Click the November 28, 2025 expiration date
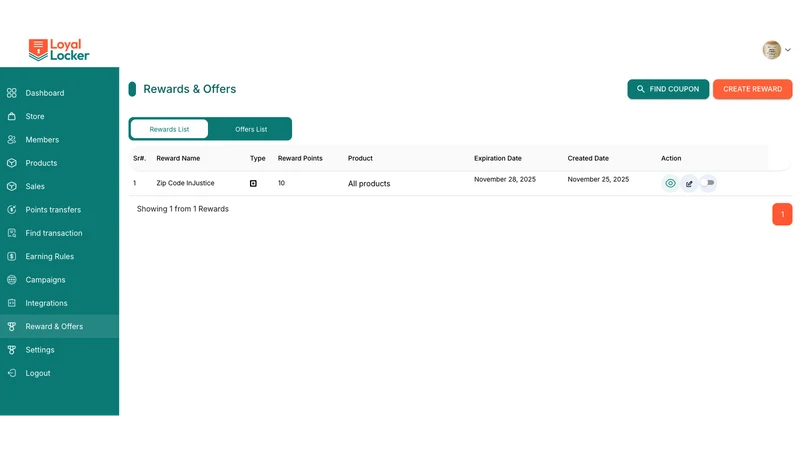800x450 pixels. (505, 179)
